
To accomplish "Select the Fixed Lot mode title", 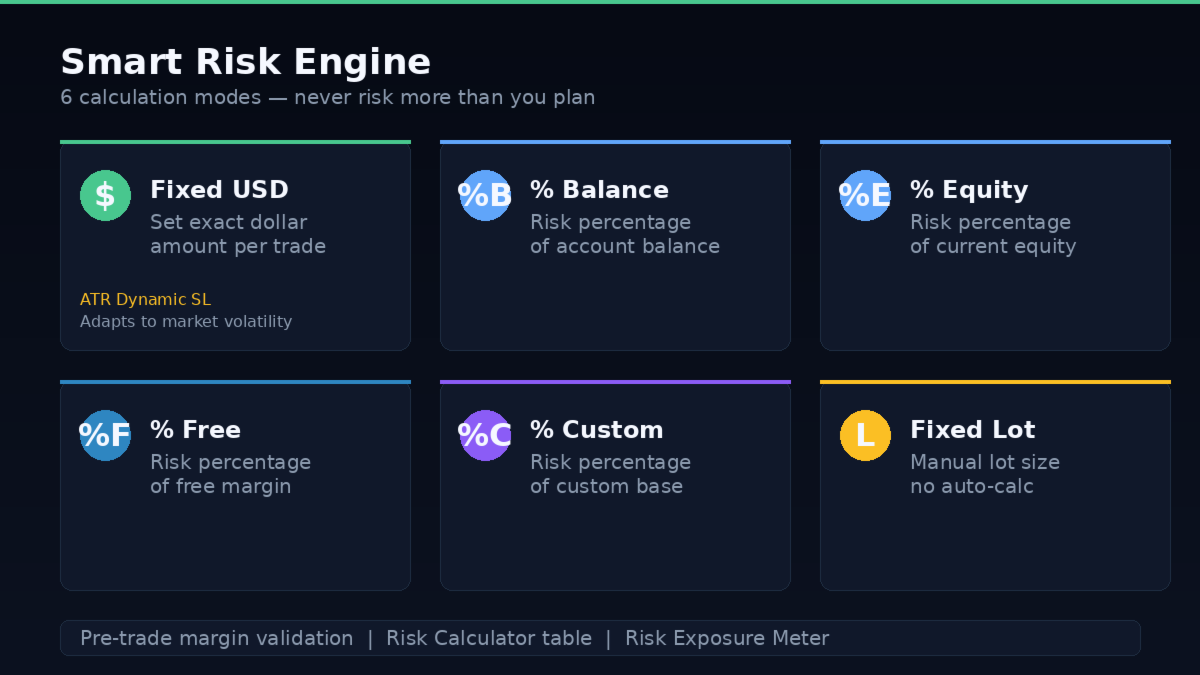I will click(x=972, y=430).
